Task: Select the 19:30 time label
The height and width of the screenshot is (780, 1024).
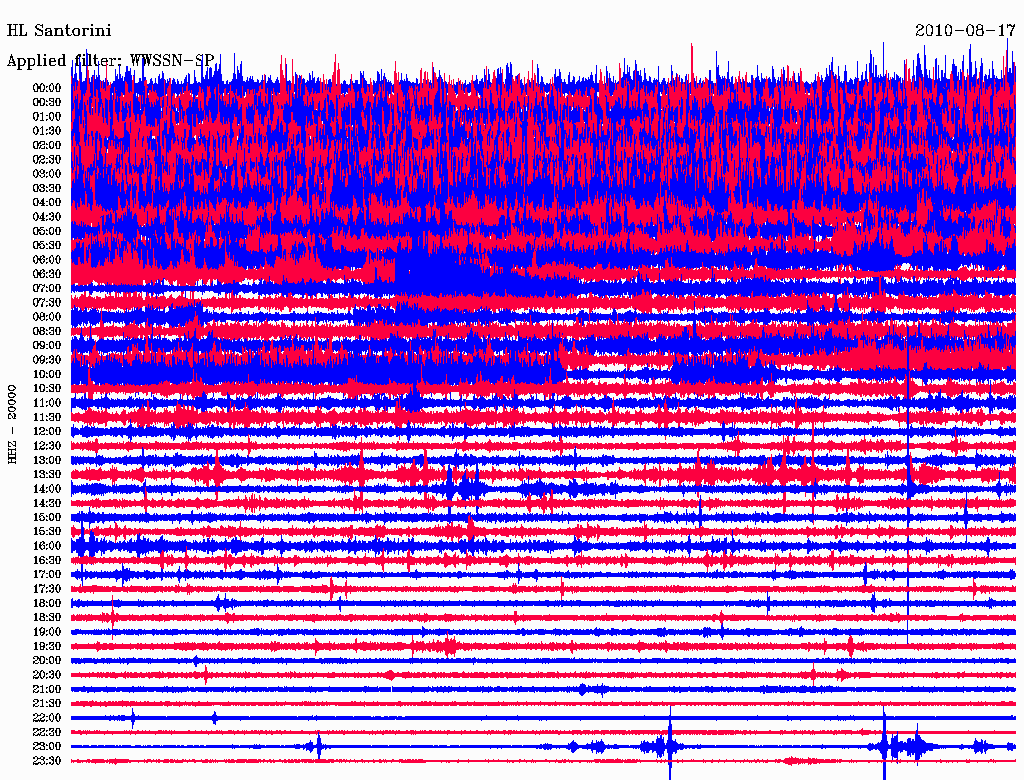Action: click(x=47, y=647)
